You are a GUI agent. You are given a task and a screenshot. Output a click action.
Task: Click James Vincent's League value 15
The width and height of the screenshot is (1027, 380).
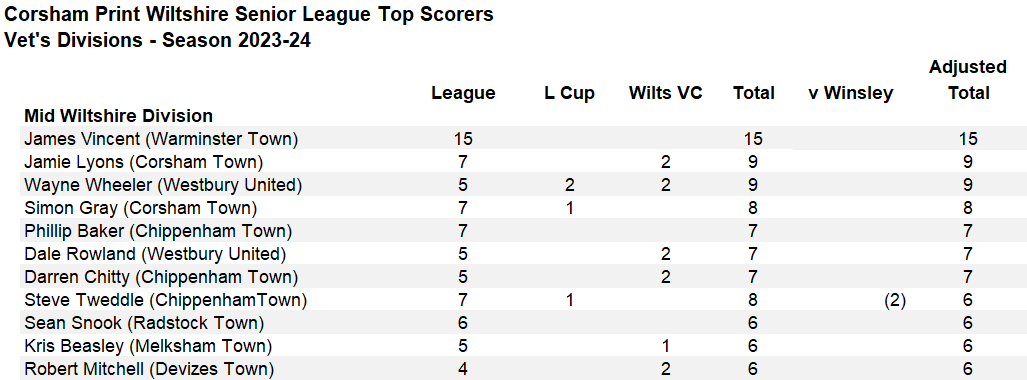(x=463, y=139)
